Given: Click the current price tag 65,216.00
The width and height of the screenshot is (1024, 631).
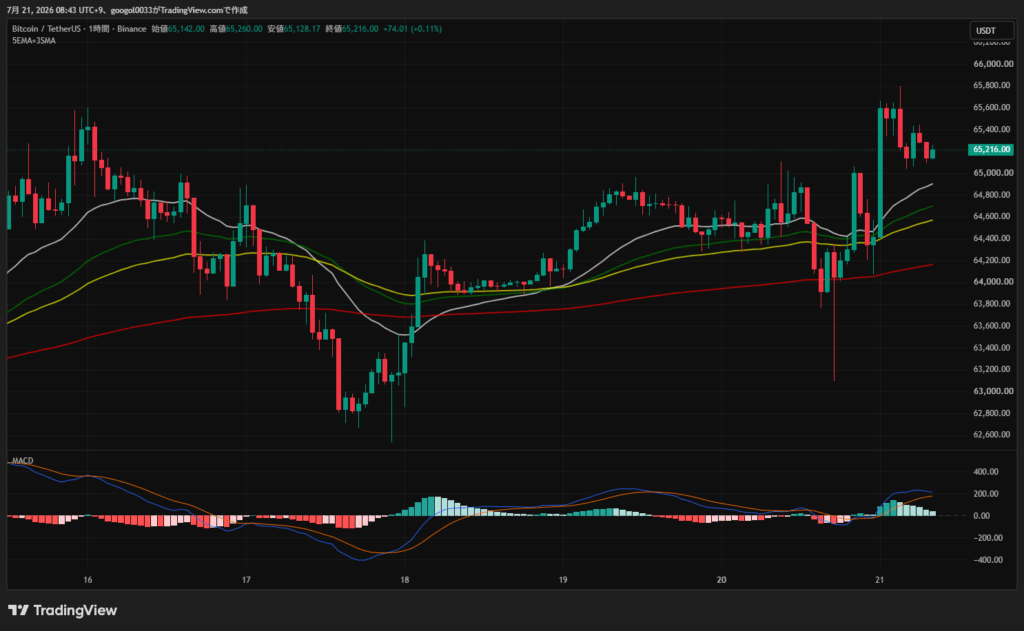Looking at the screenshot, I should (x=991, y=150).
